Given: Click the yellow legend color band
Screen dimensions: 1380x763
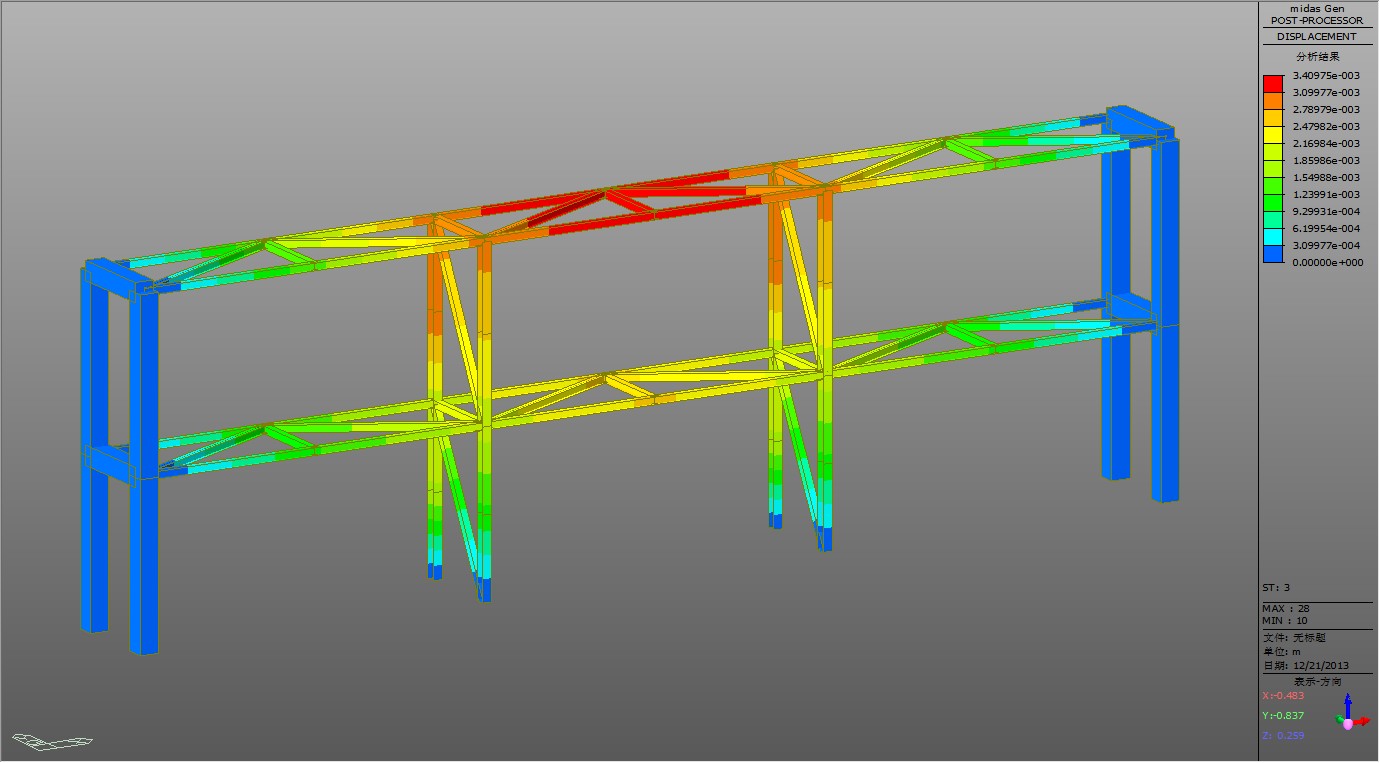Looking at the screenshot, I should point(1273,135).
